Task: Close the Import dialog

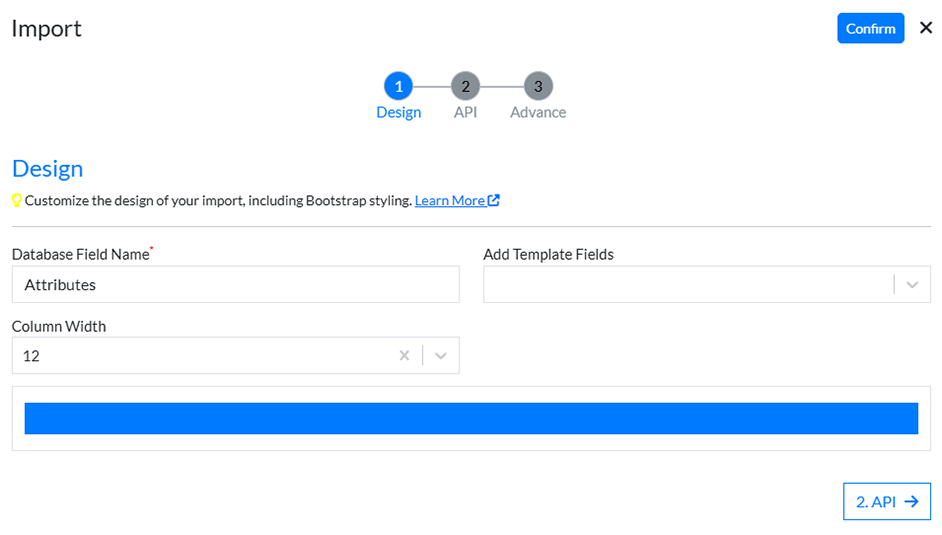Action: click(x=925, y=28)
